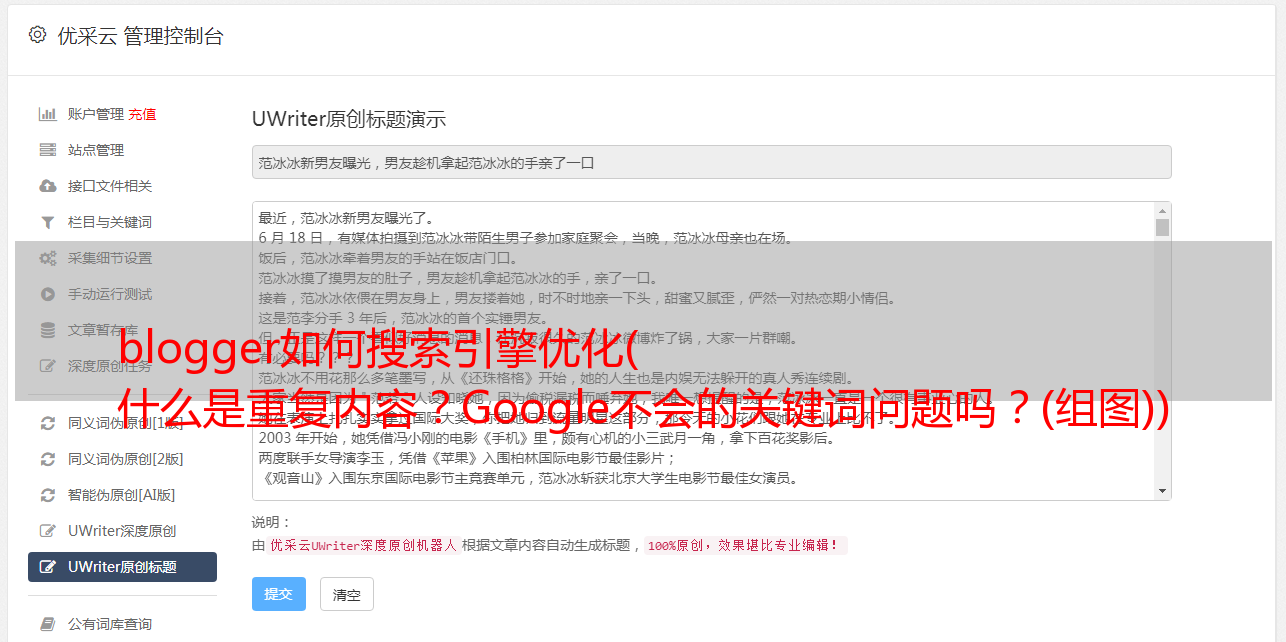Go to 优采云 管理控制台 header title

[x=140, y=36]
